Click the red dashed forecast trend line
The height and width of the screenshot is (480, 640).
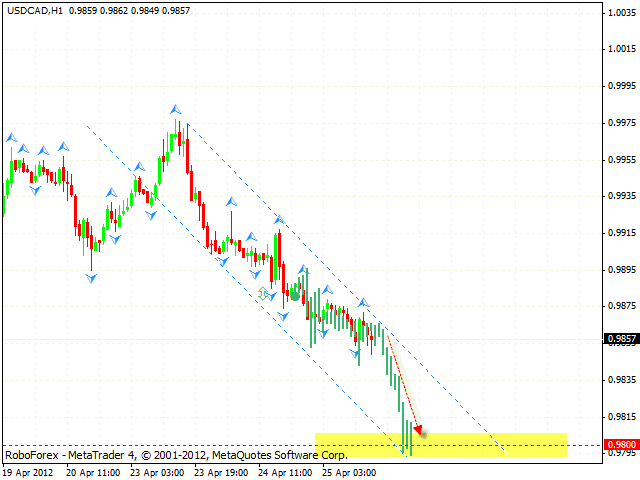tap(402, 382)
